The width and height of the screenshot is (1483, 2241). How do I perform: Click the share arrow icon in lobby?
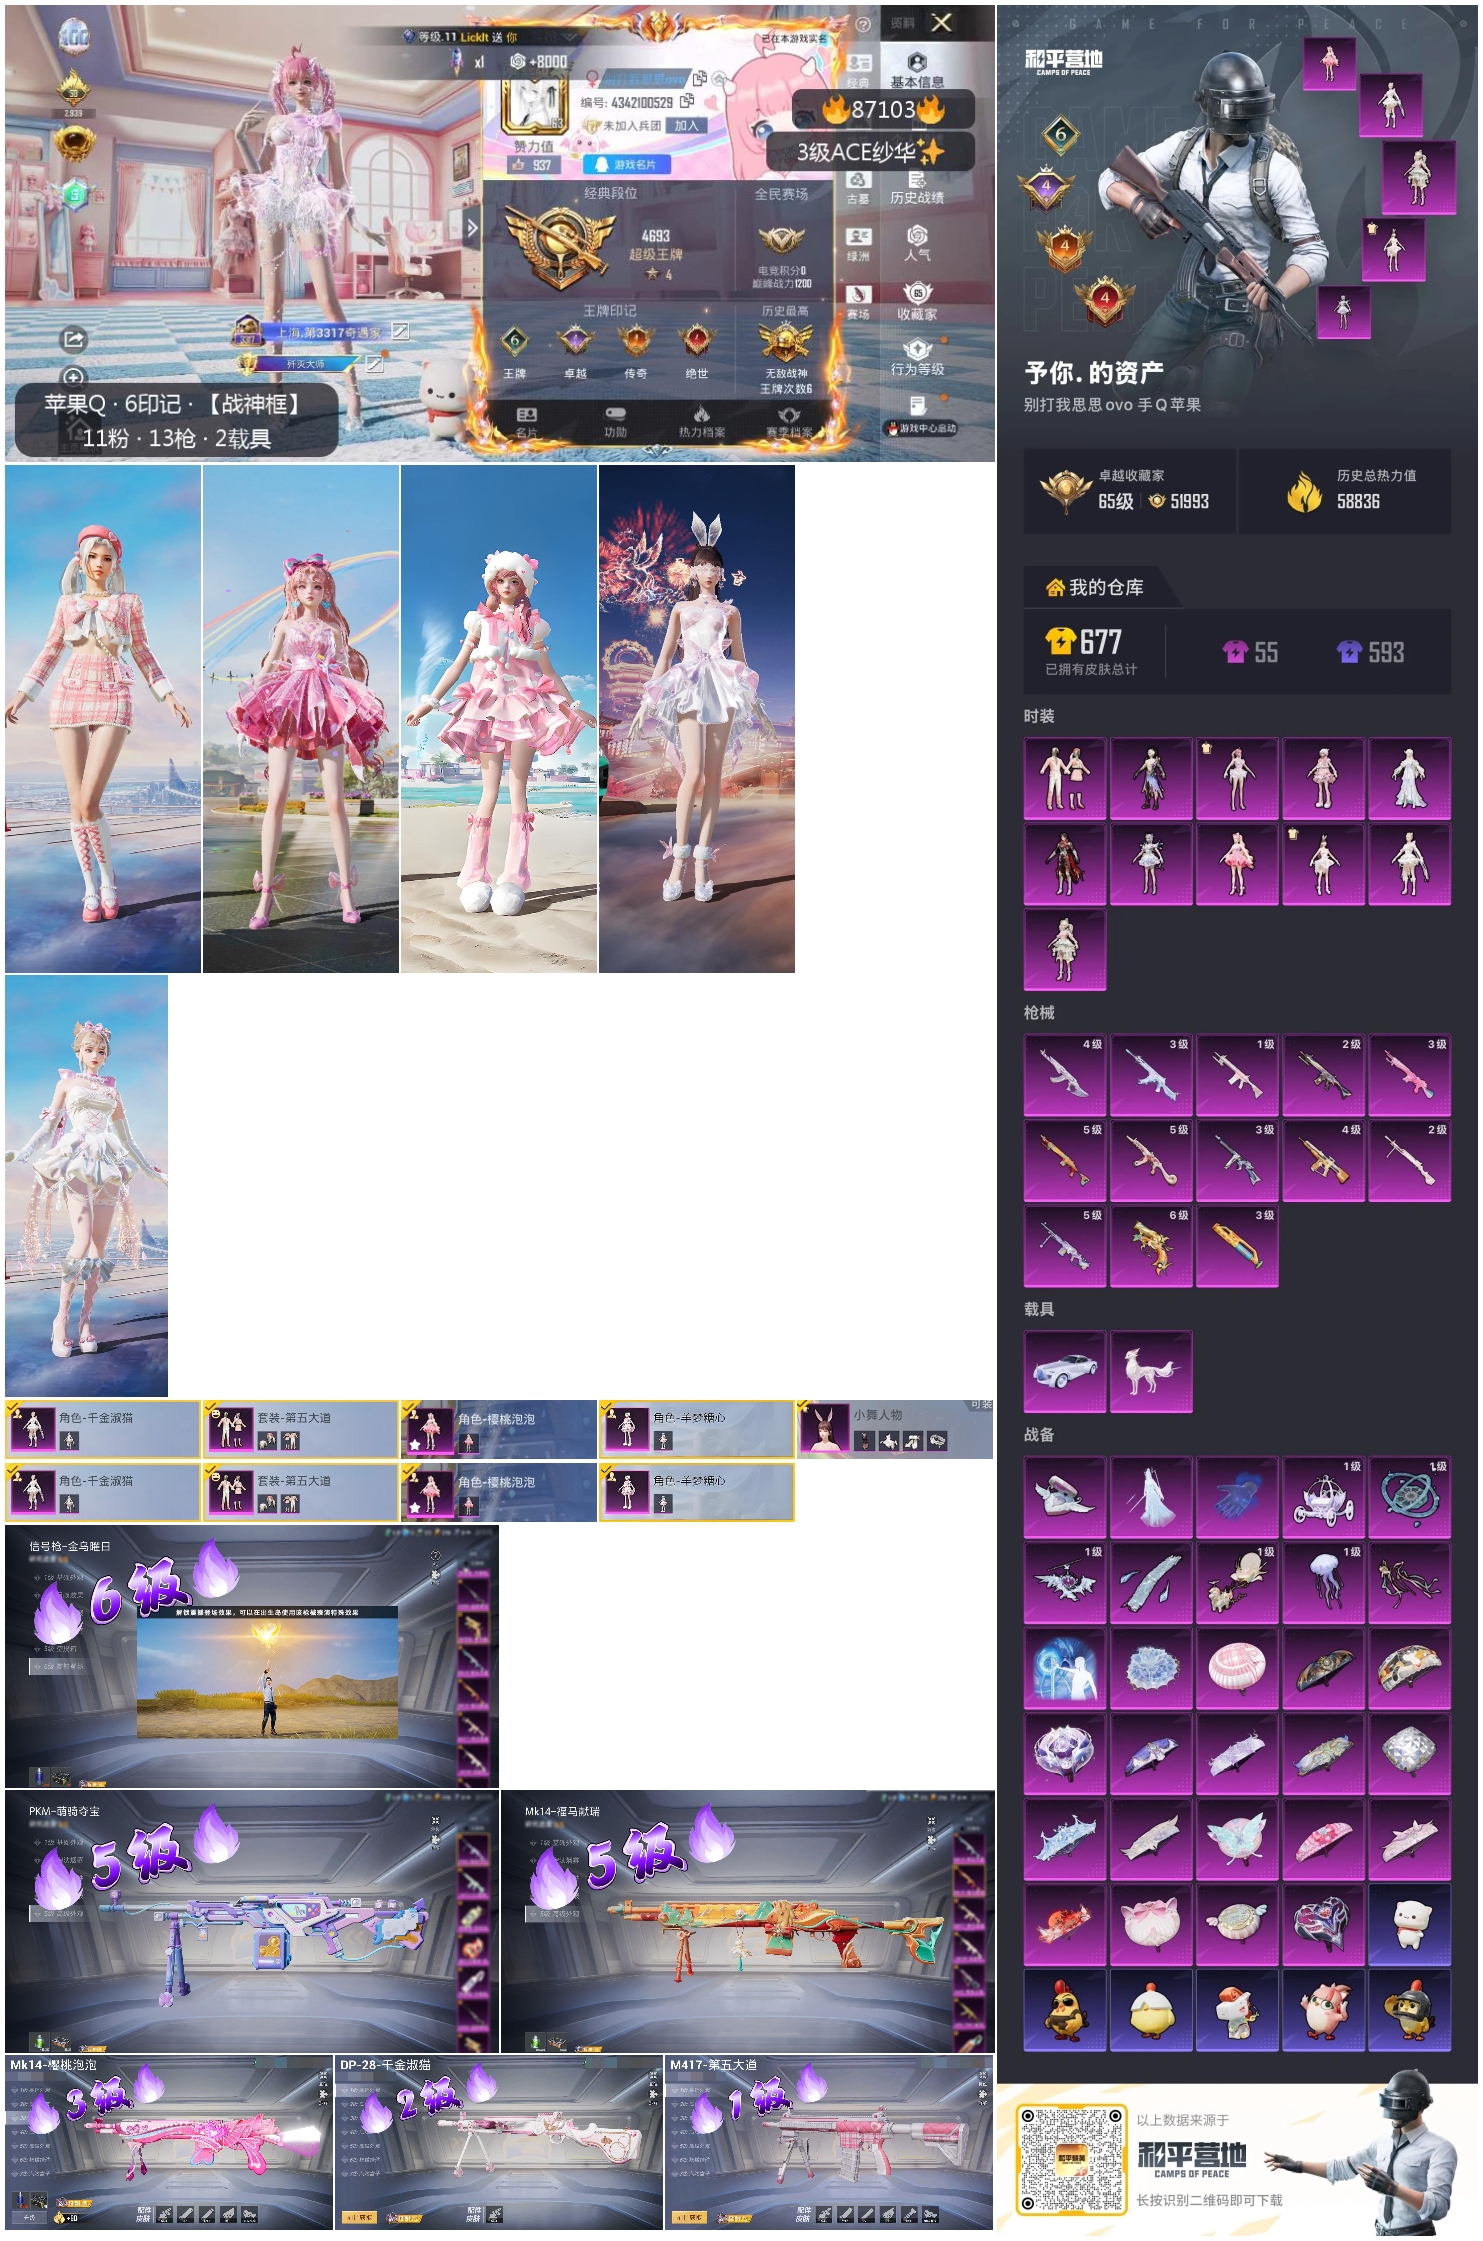tap(74, 339)
